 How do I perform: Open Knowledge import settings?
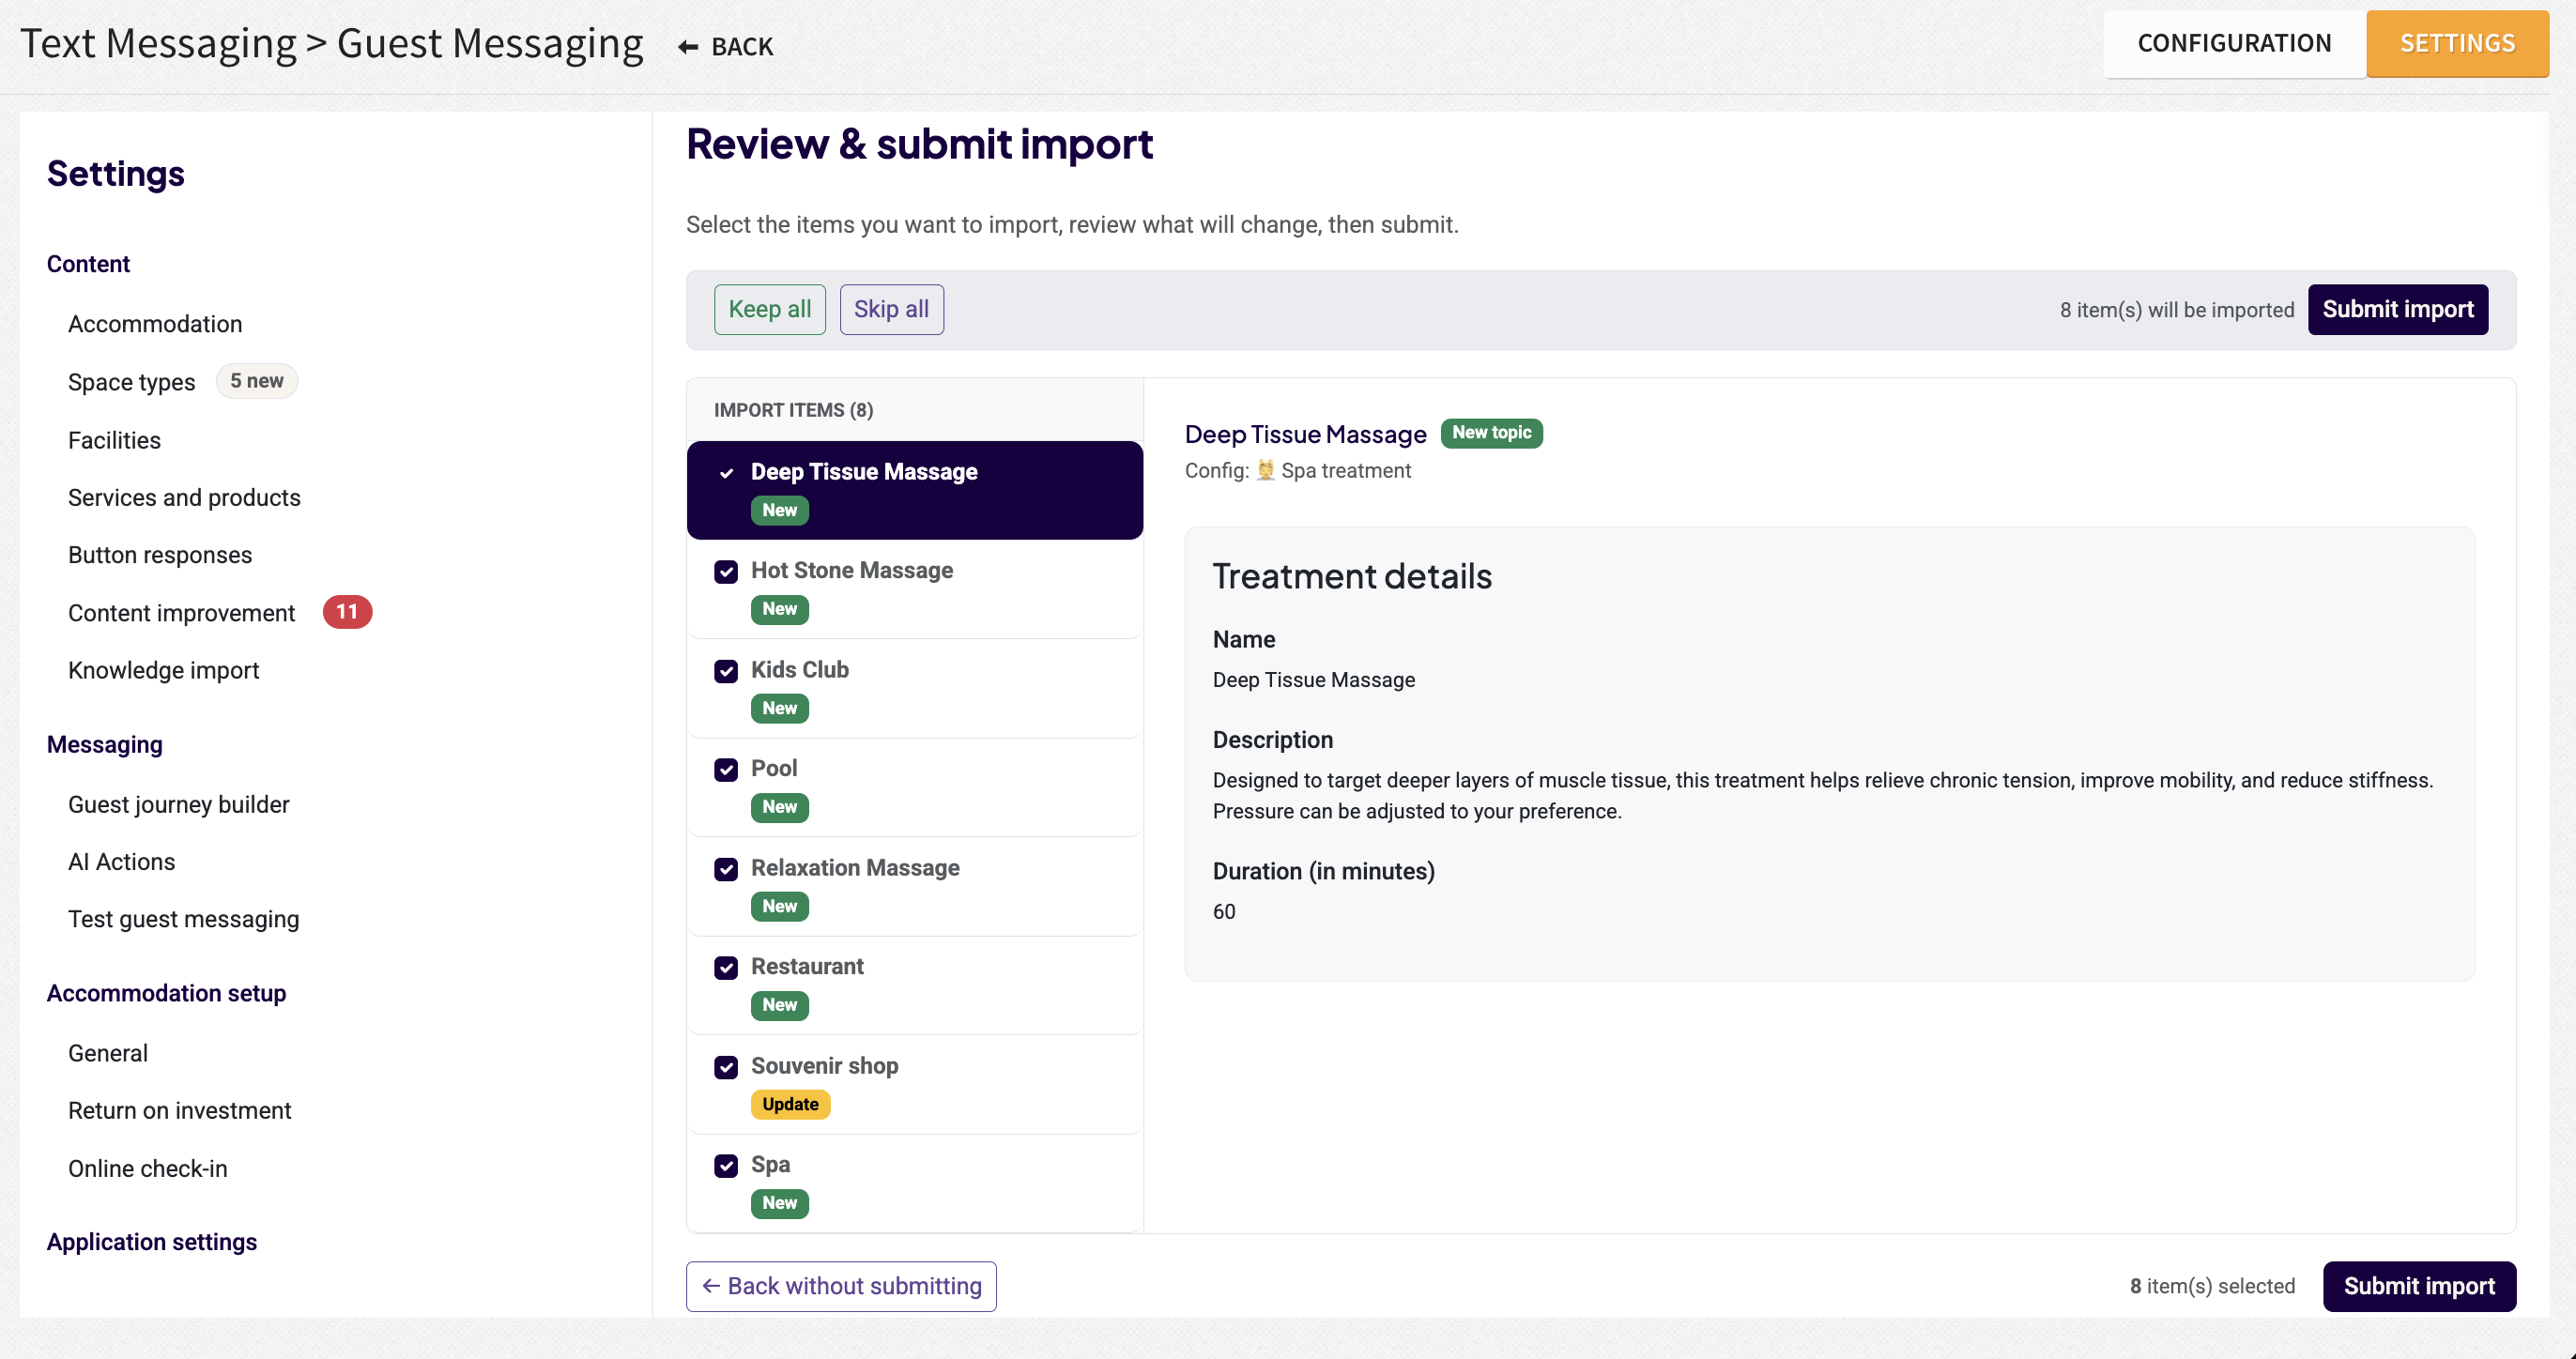pos(163,670)
